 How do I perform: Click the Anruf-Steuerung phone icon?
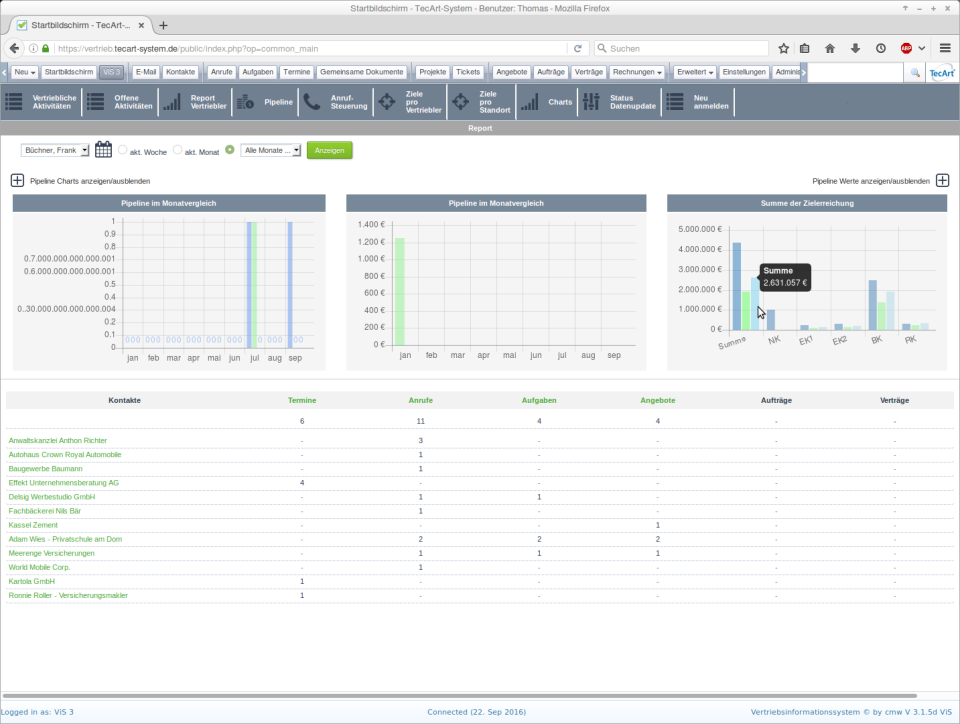(312, 102)
